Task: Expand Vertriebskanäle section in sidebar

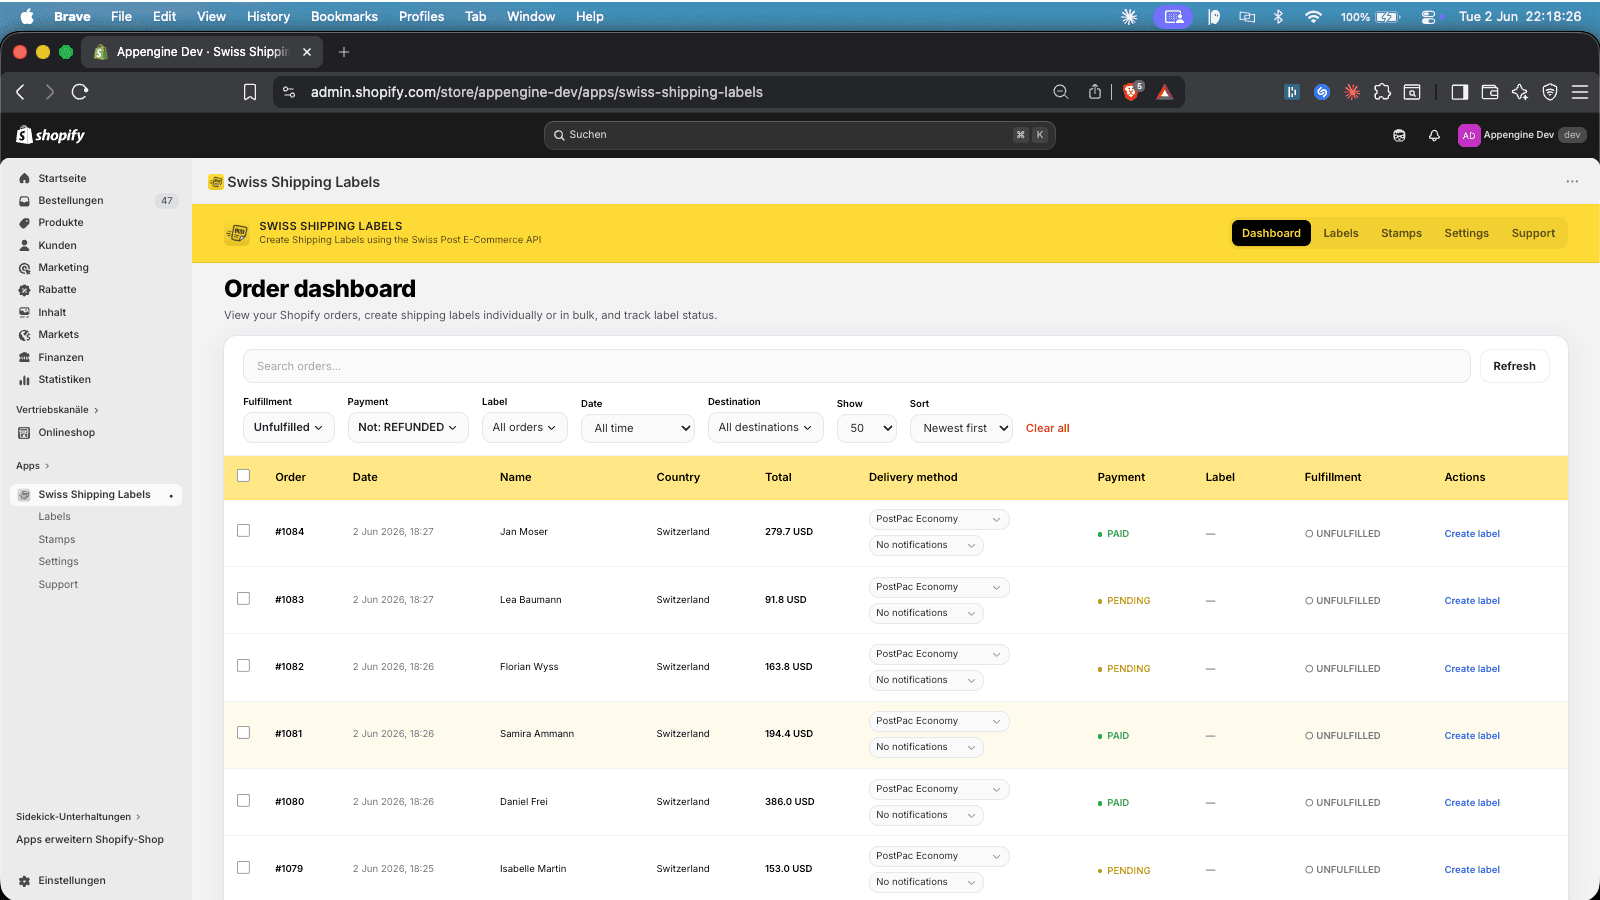Action: coord(57,410)
